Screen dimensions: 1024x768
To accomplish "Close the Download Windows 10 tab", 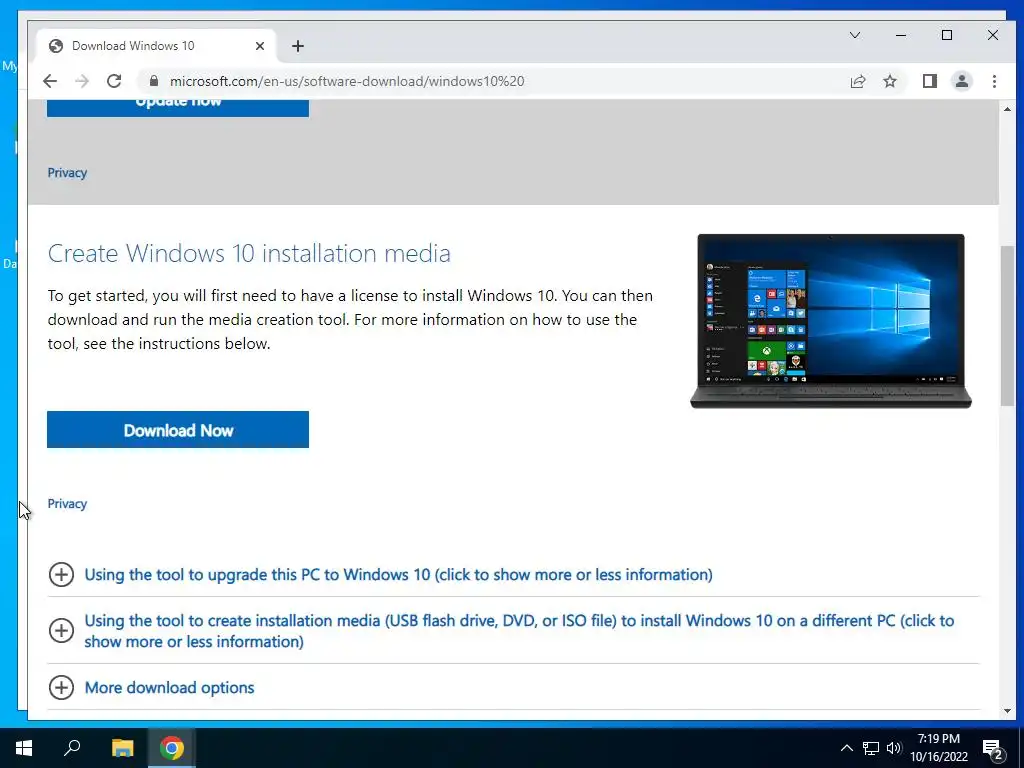I will [x=259, y=46].
